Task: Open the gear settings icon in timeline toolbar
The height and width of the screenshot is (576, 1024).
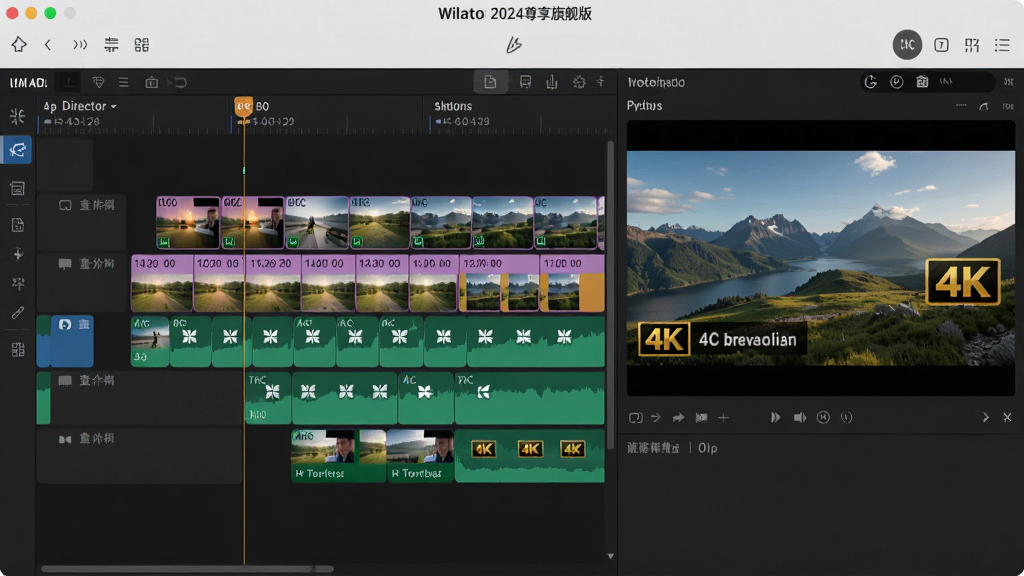Action: coord(579,82)
